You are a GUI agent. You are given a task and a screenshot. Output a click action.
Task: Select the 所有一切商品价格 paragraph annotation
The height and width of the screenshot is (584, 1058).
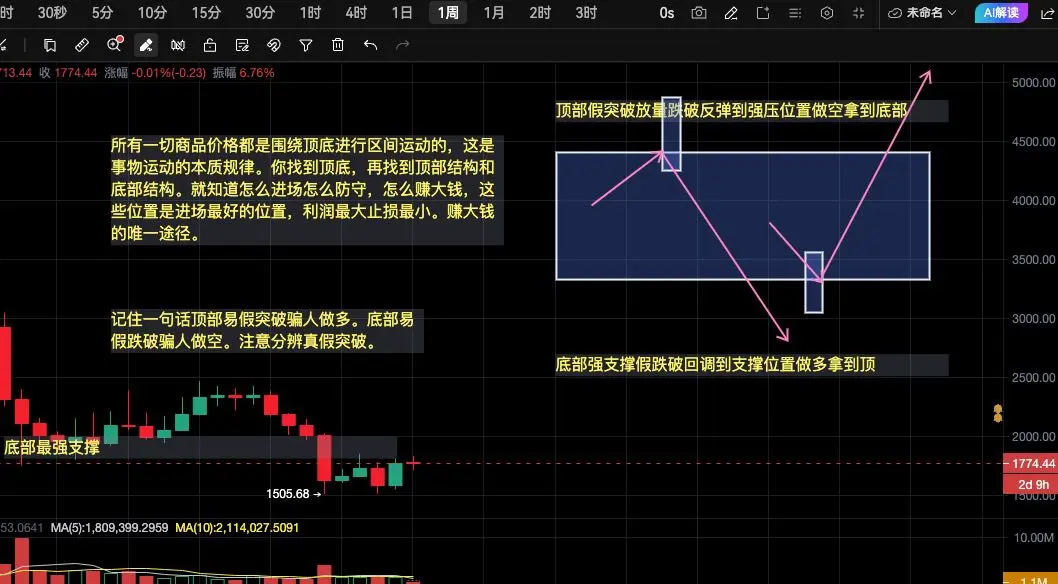click(306, 189)
